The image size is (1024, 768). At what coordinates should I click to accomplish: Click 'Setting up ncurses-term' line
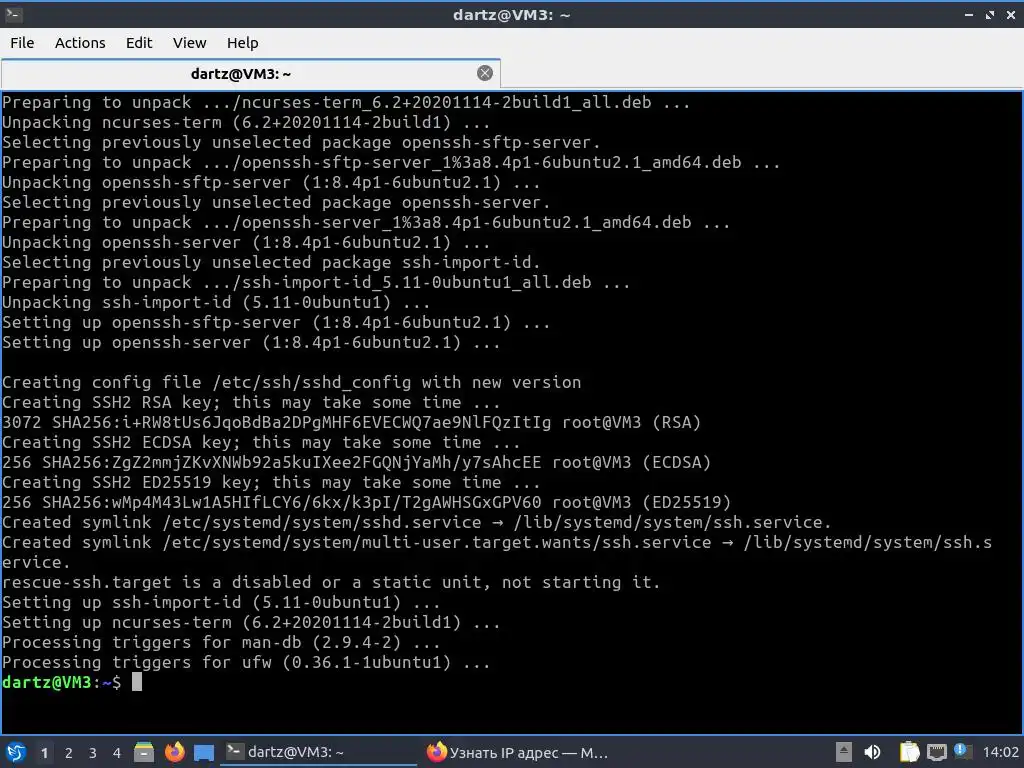[251, 622]
